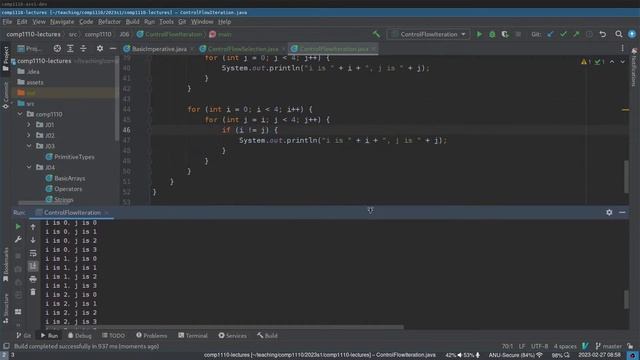
Task: Click the master Git branch widget
Action: [x=608, y=346]
